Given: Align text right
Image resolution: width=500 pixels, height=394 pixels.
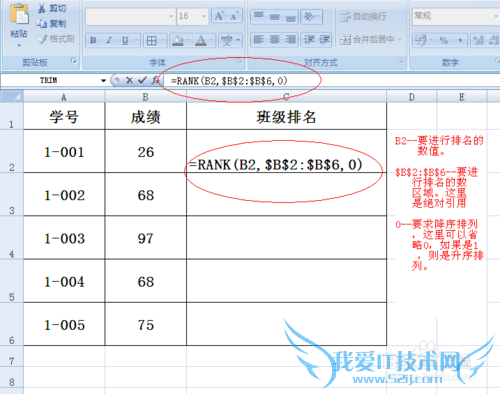Looking at the screenshot, I should [x=290, y=40].
